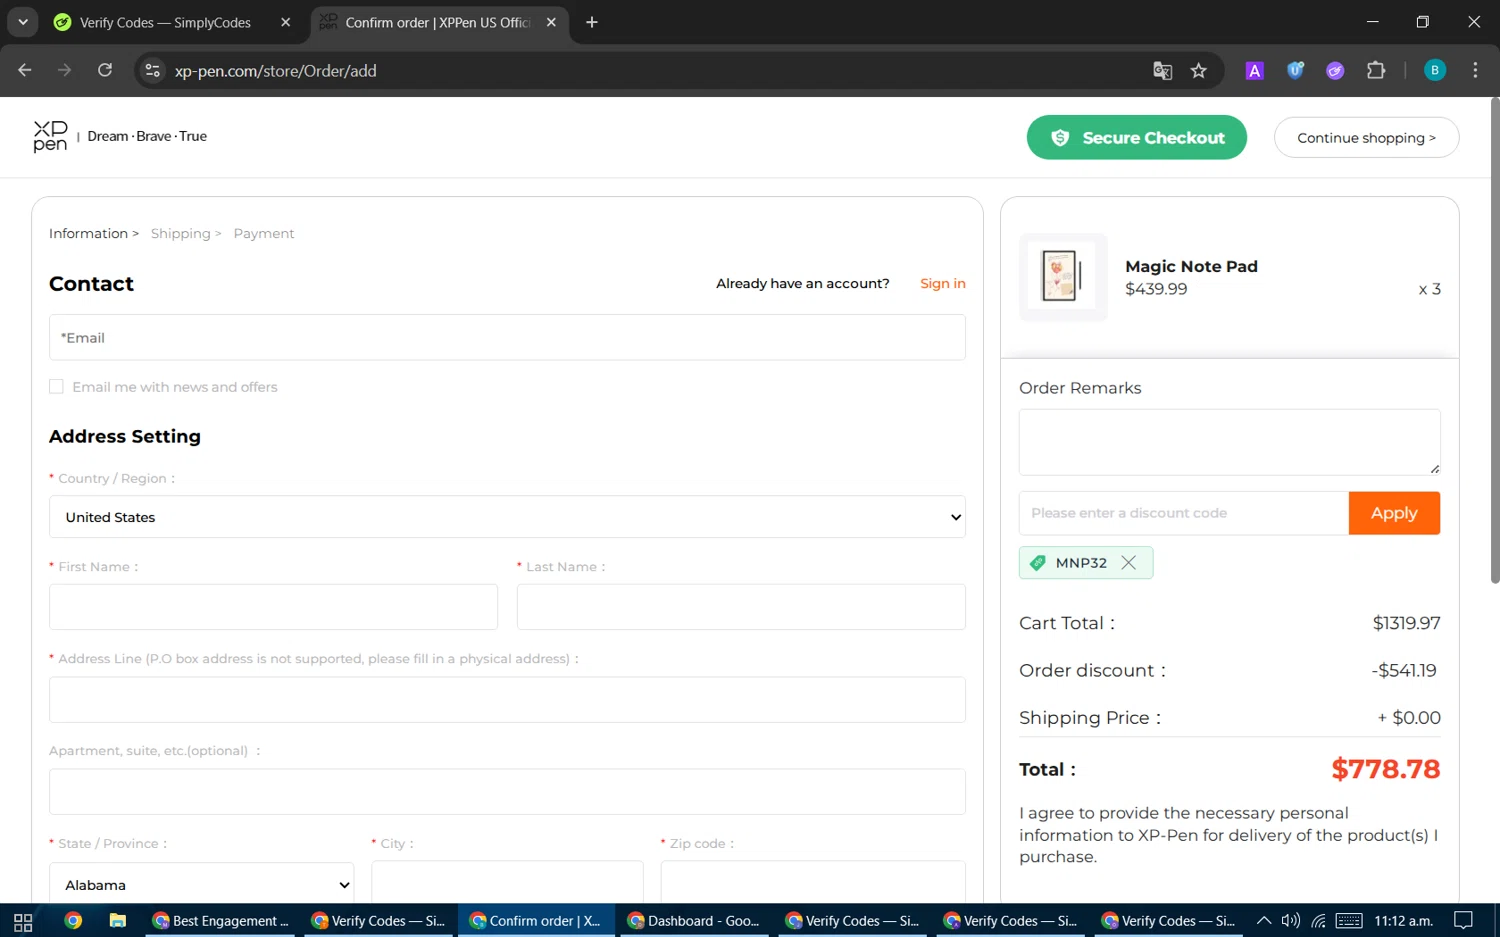This screenshot has height=937, width=1500.
Task: Switch to Best Engagement taskbar window
Action: click(x=221, y=921)
